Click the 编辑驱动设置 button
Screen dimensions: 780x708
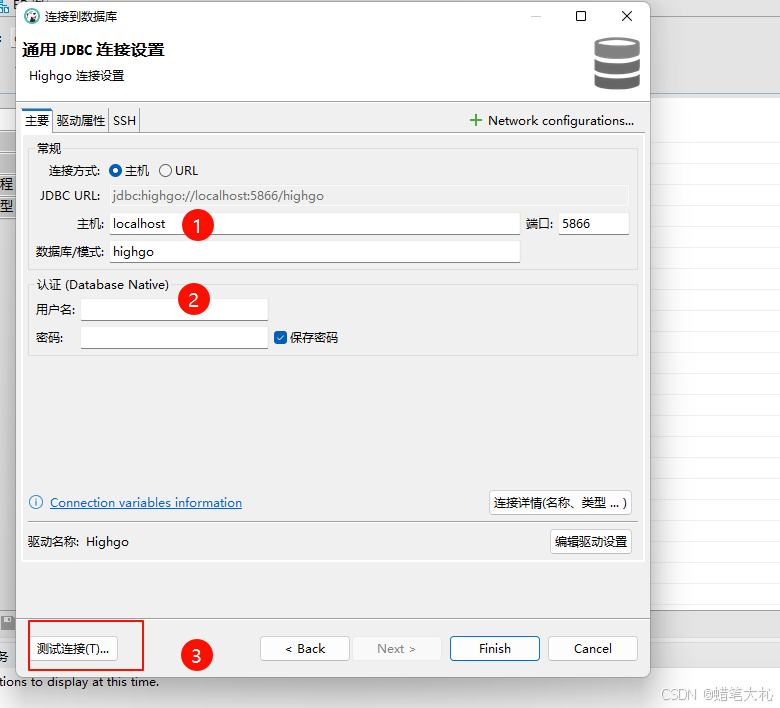590,541
